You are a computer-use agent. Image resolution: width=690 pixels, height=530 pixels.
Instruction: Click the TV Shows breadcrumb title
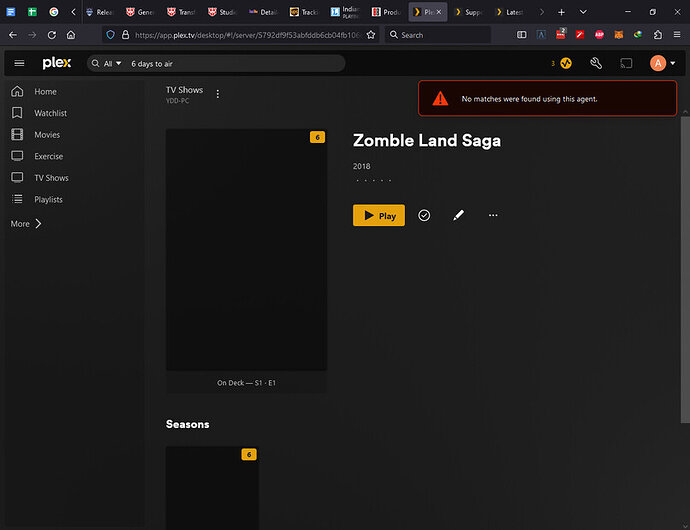click(x=184, y=90)
